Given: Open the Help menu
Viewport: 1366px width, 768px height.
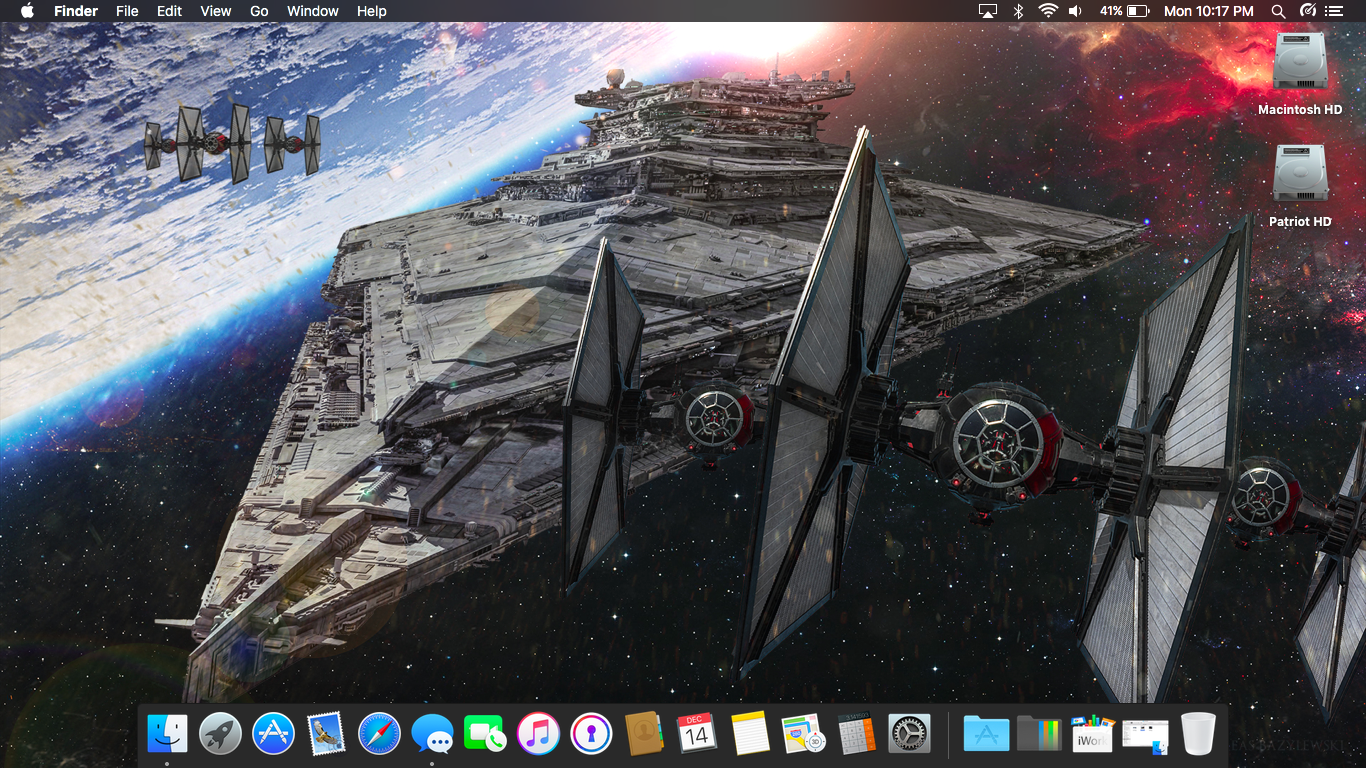Looking at the screenshot, I should (x=372, y=11).
